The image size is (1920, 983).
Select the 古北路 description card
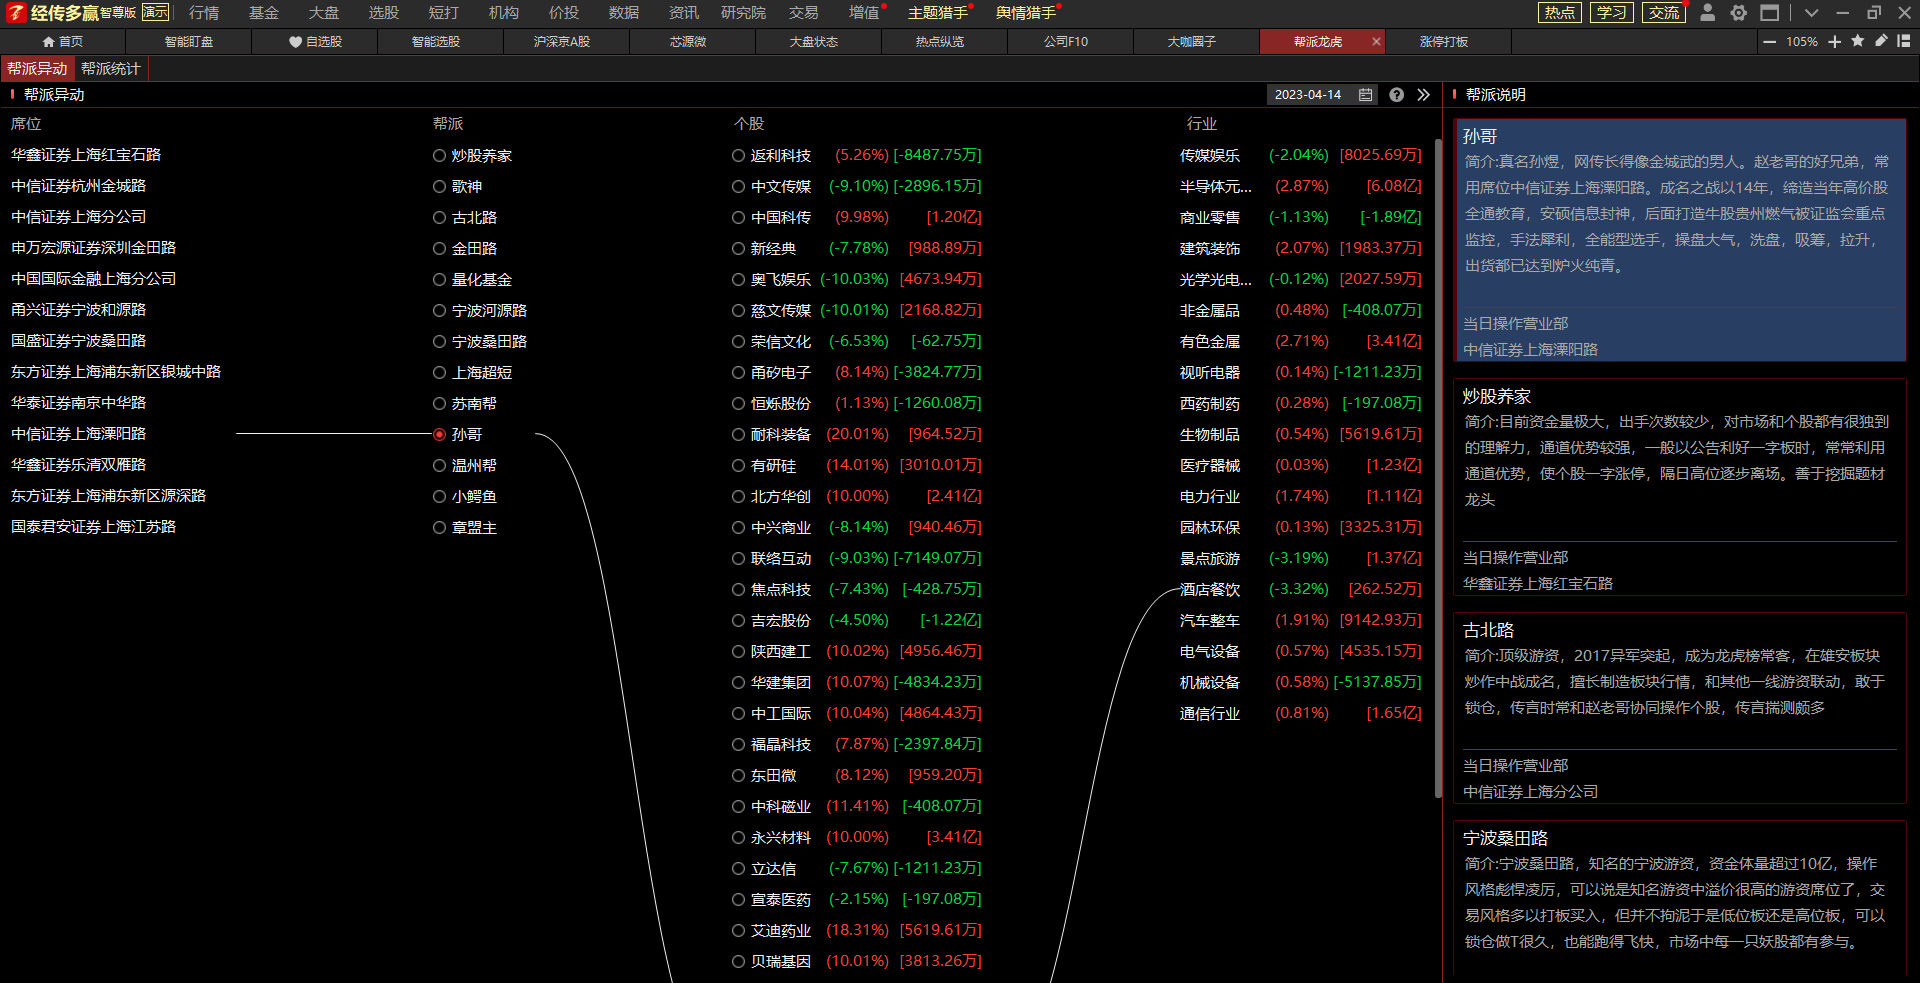(x=1680, y=708)
